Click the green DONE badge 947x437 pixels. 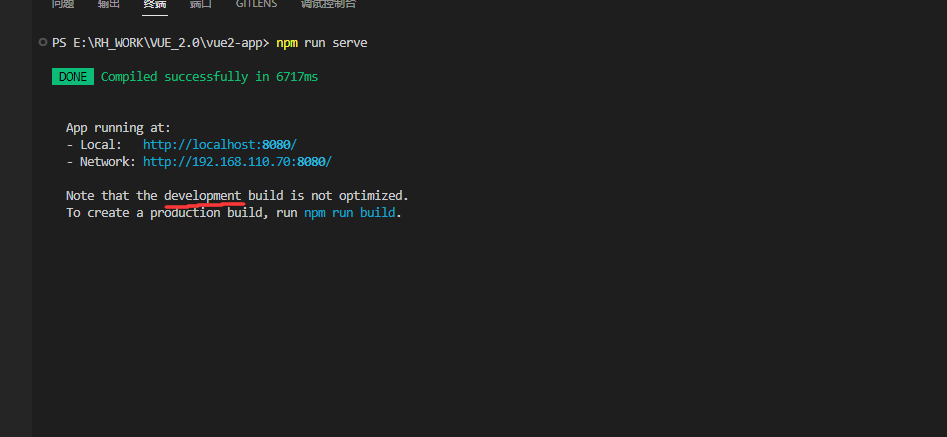pos(73,77)
